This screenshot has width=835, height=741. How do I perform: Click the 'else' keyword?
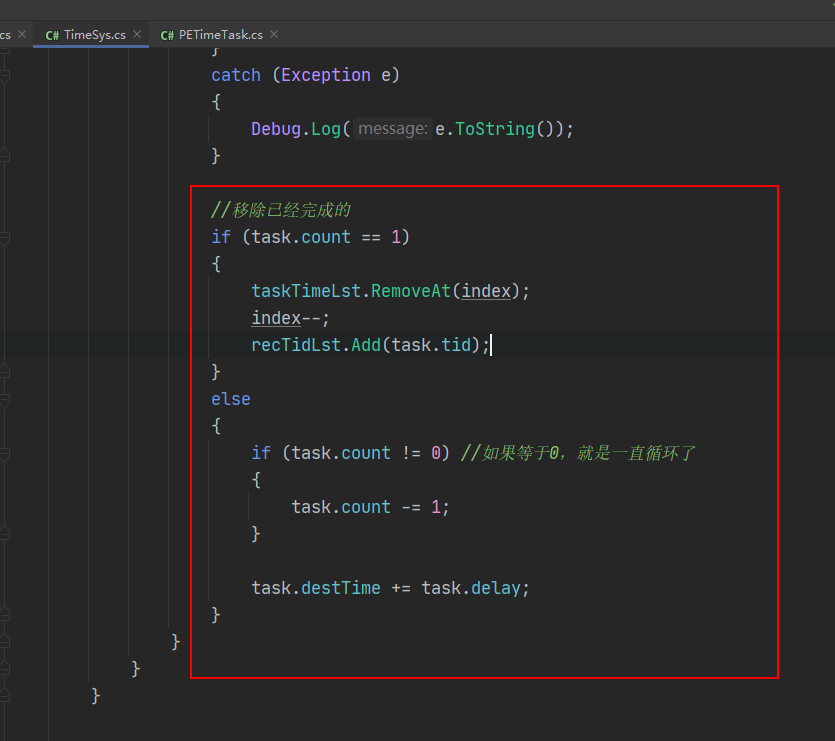tap(231, 399)
